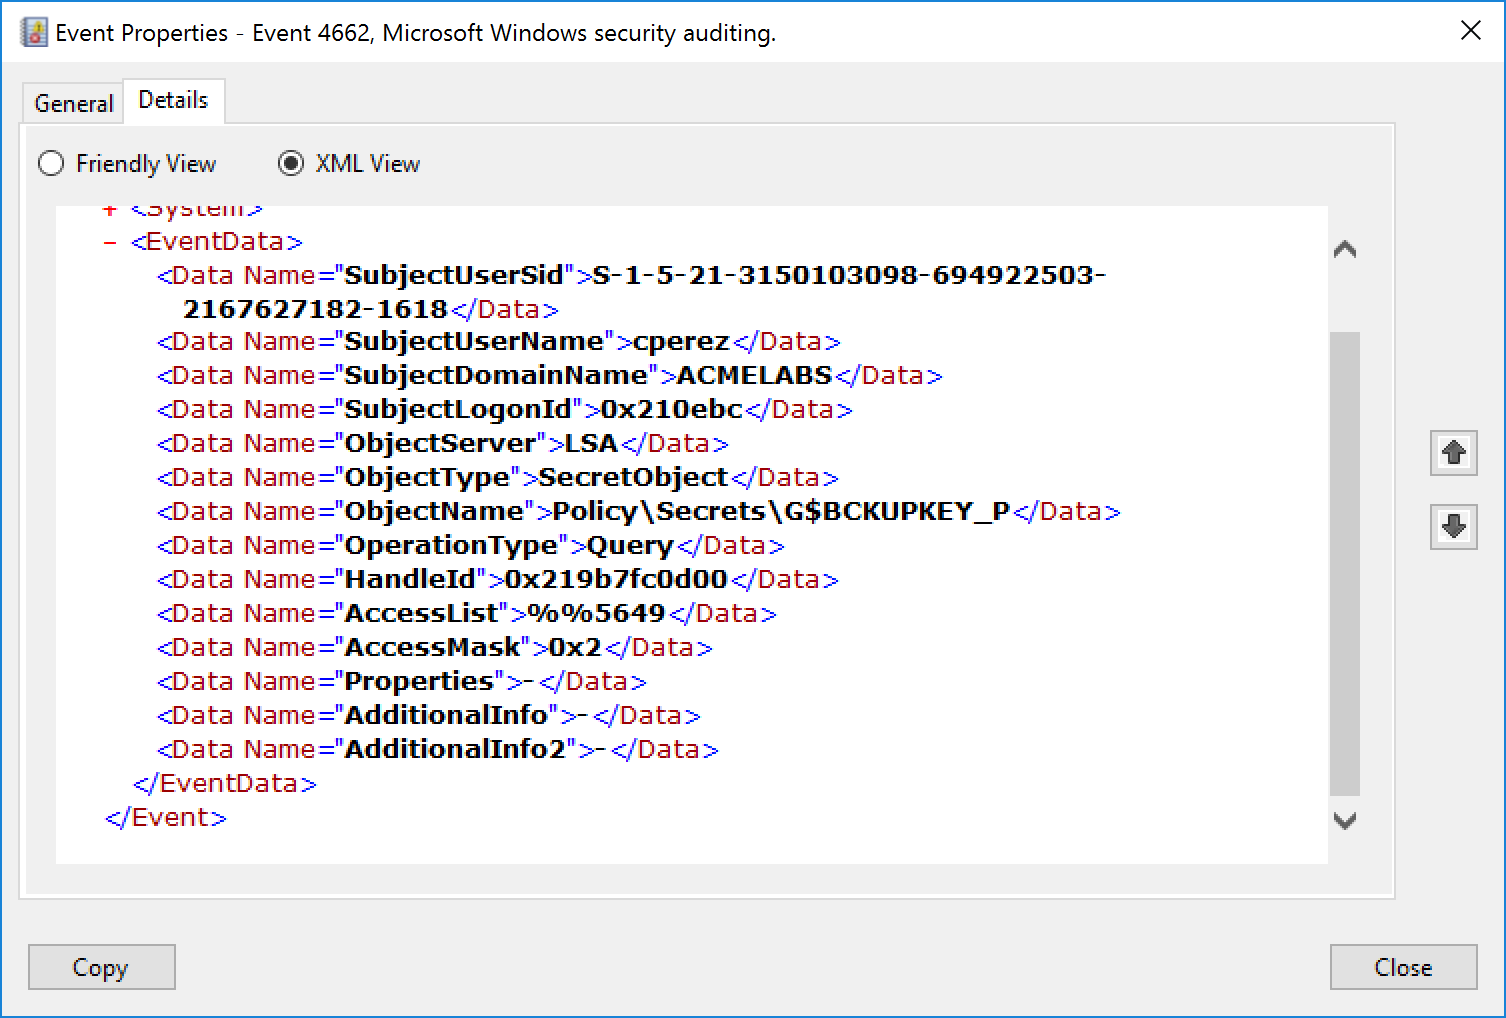Select the Details tab
1506x1018 pixels.
(x=173, y=99)
